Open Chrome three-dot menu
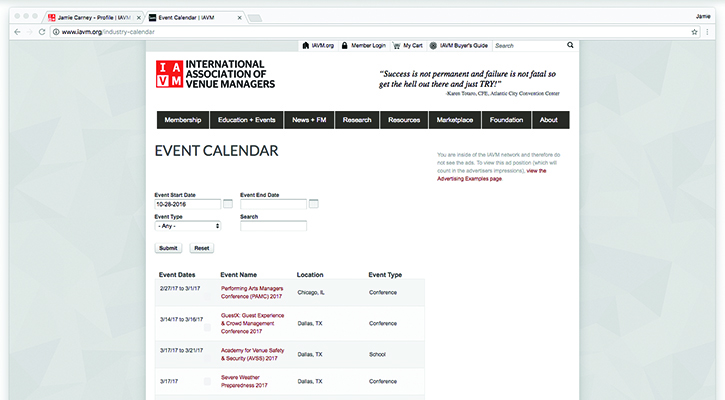 click(x=707, y=32)
